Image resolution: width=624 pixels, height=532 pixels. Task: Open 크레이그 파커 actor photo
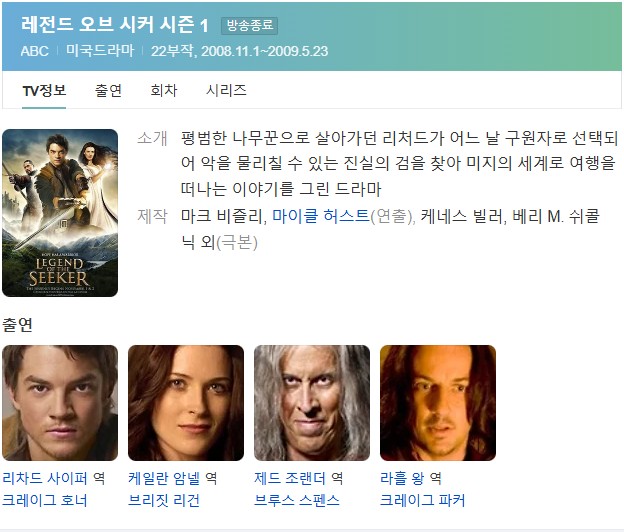438,403
